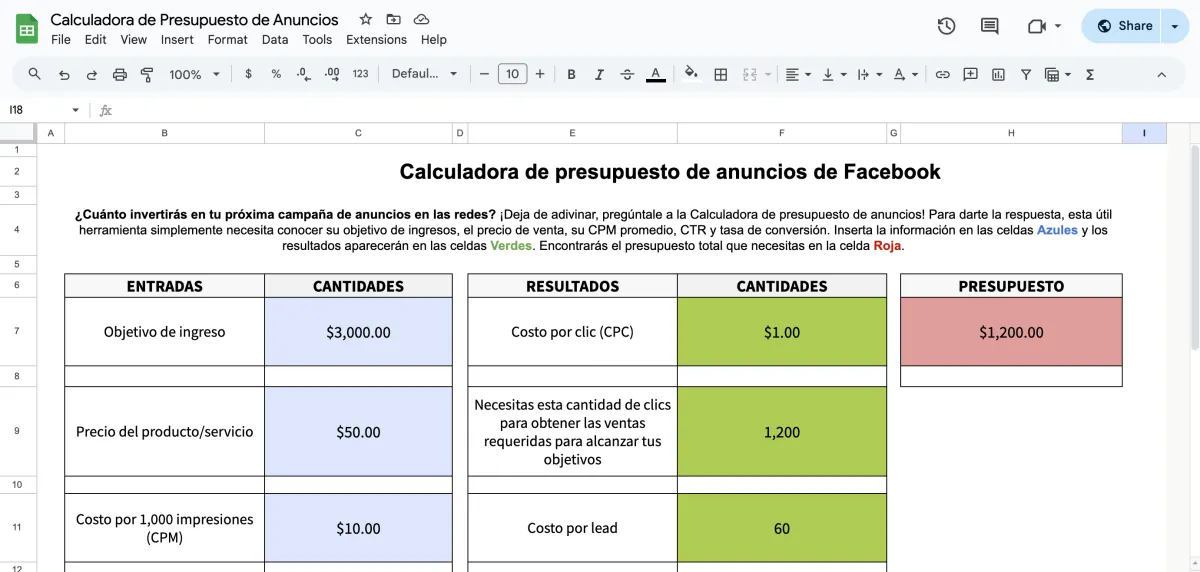Search the menus with magnifier icon

click(x=35, y=74)
